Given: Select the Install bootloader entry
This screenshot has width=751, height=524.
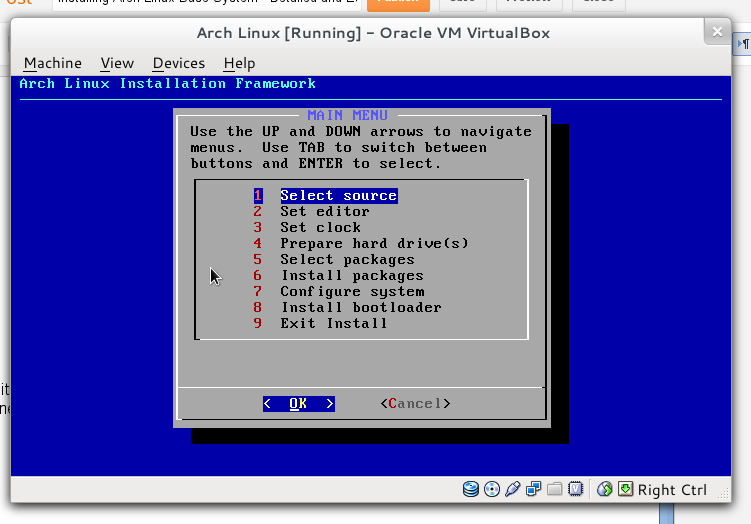Looking at the screenshot, I should tap(347, 307).
